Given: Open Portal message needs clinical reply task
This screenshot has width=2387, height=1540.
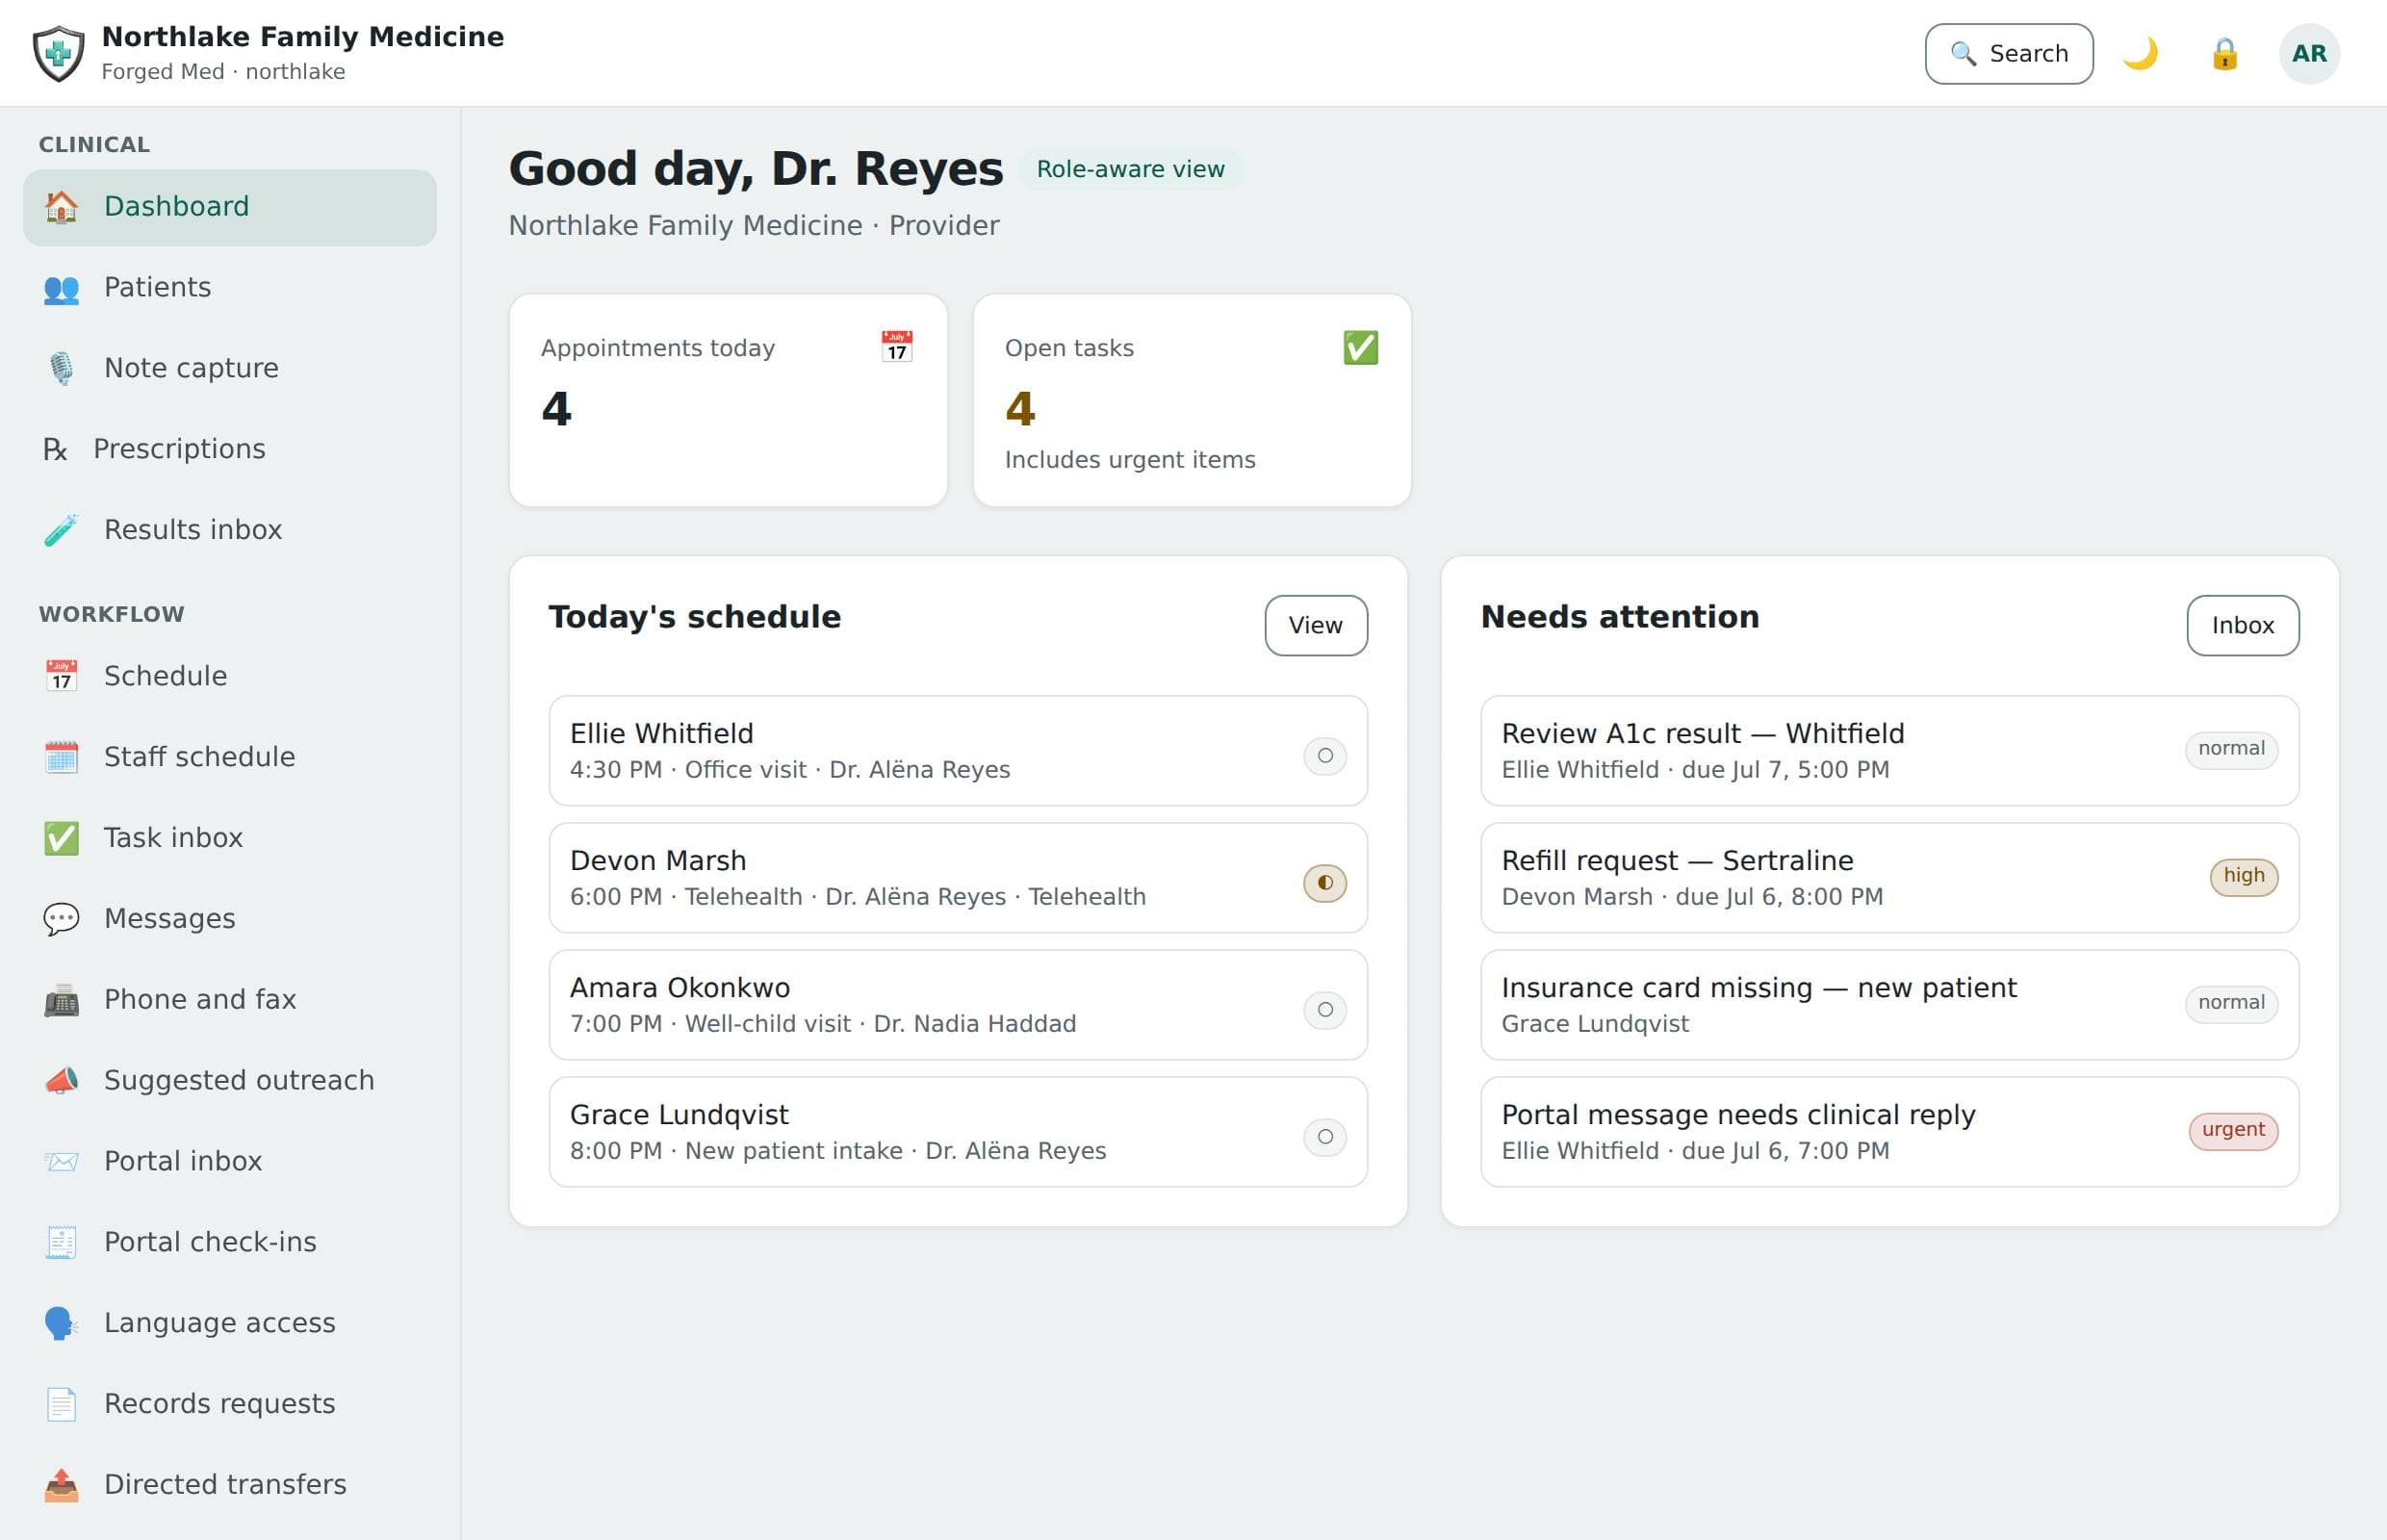Looking at the screenshot, I should [x=1889, y=1132].
